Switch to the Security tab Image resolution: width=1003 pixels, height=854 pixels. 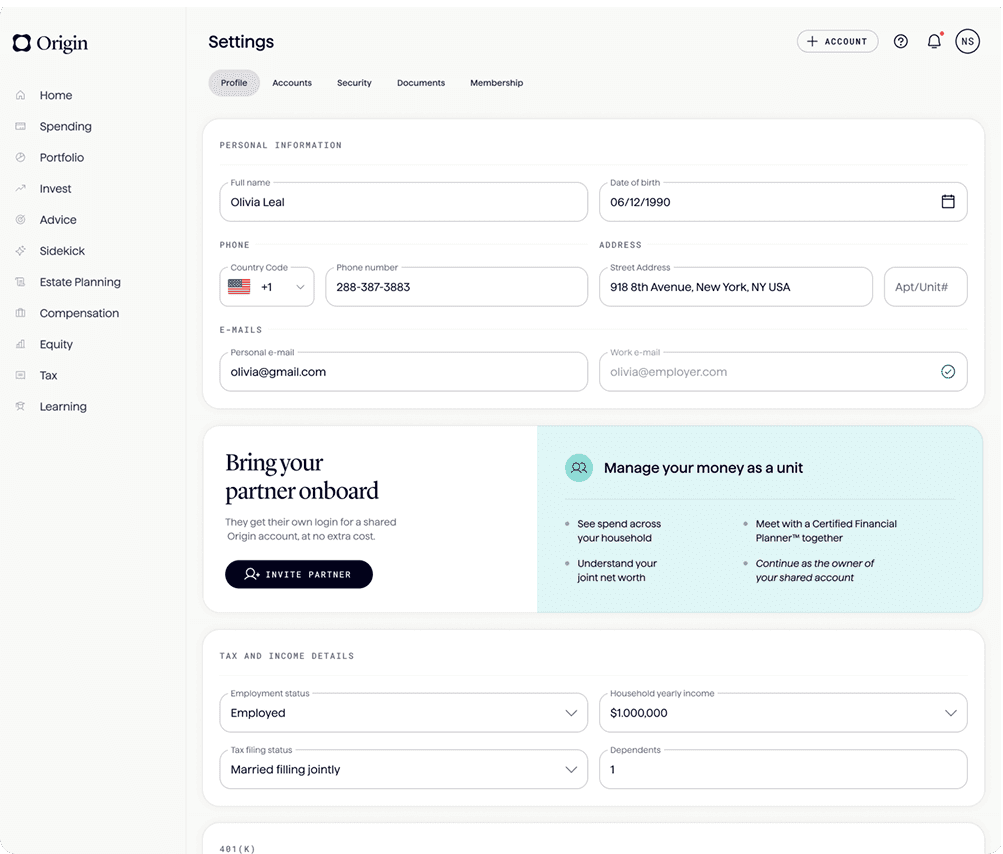coord(354,83)
